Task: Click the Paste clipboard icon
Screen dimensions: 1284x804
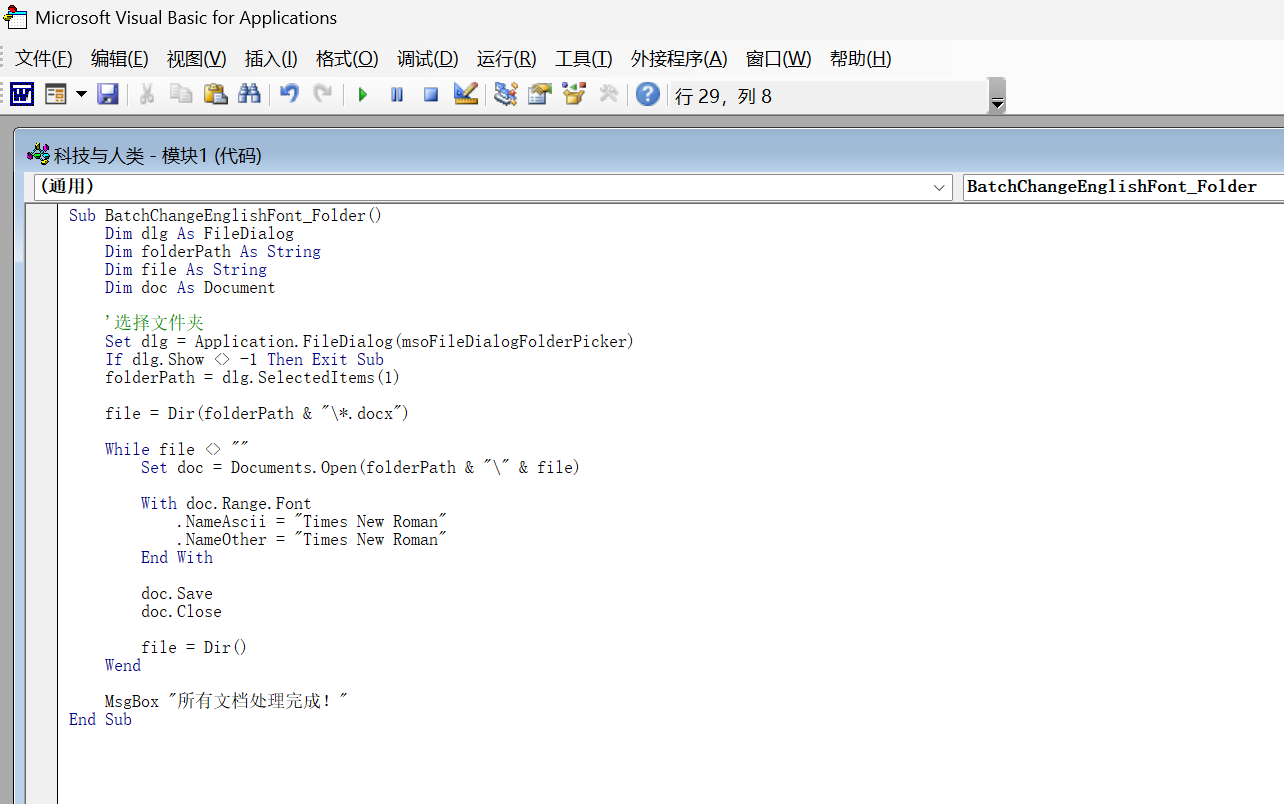Action: pyautogui.click(x=215, y=95)
